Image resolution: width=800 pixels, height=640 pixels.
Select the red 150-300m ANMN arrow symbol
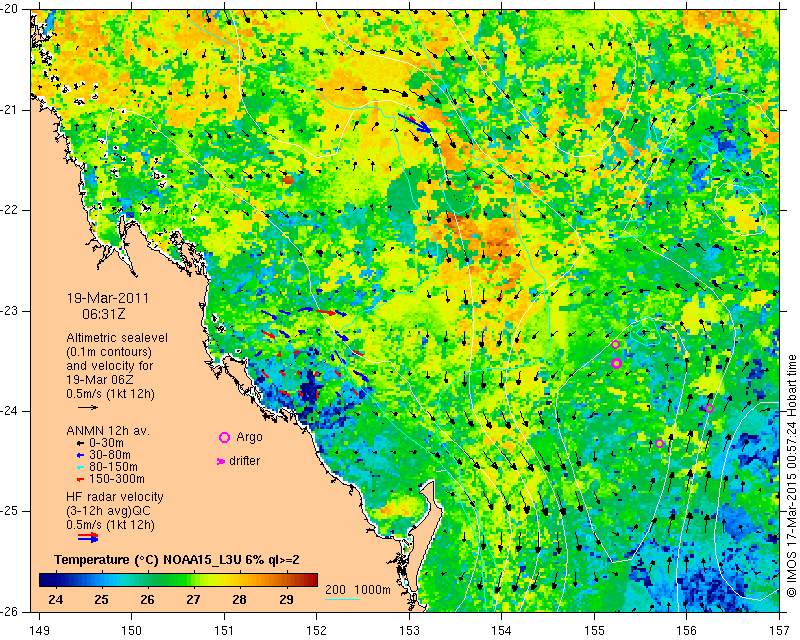click(80, 479)
